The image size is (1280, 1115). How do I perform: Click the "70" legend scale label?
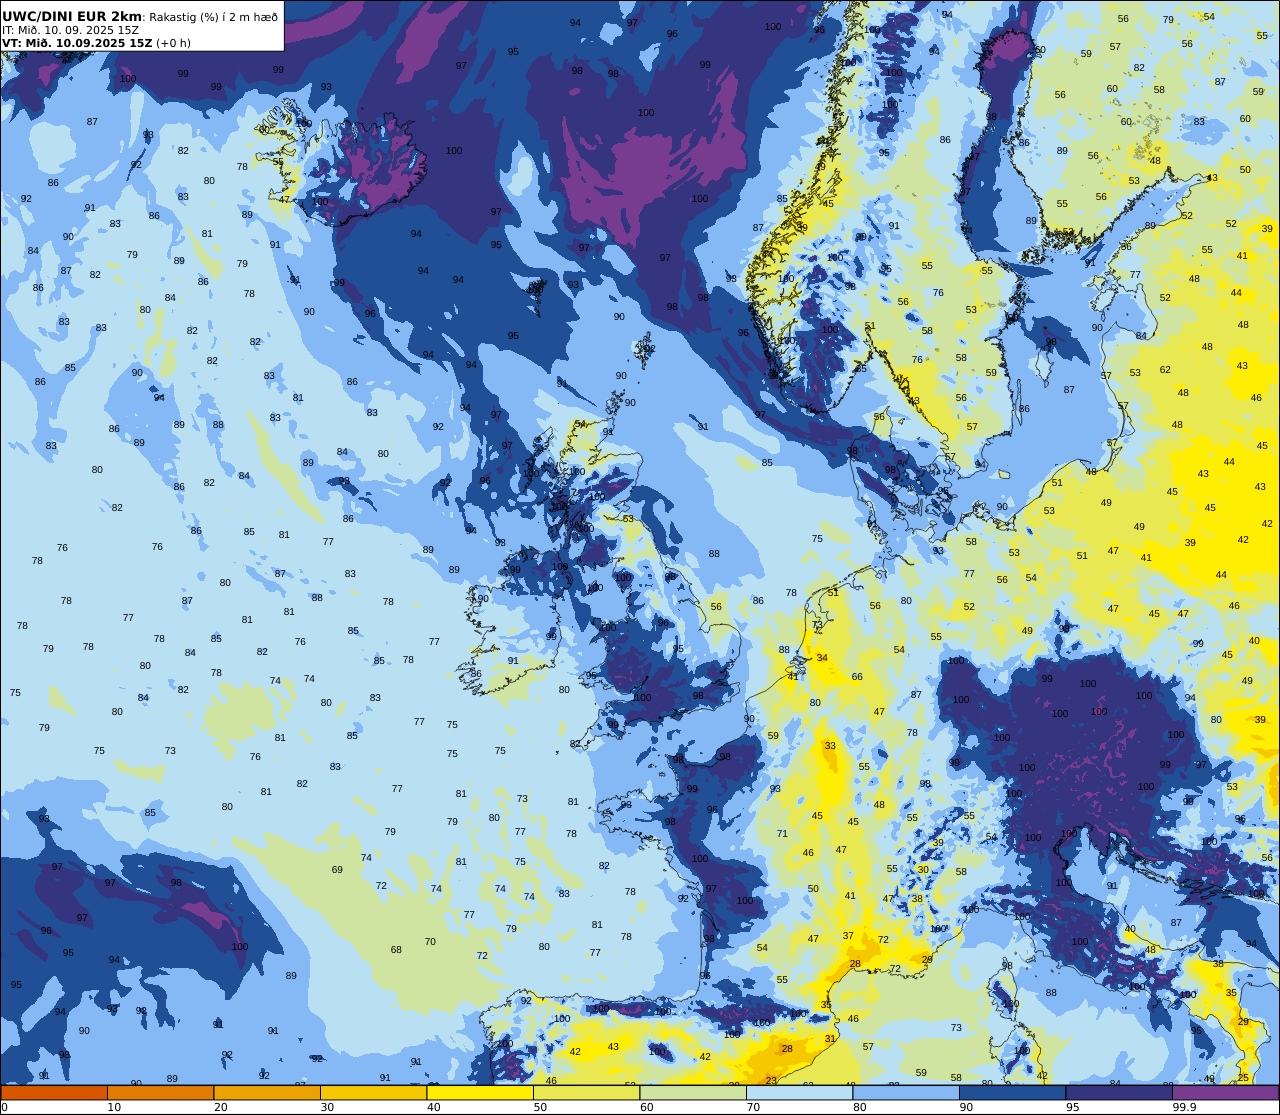point(753,1107)
